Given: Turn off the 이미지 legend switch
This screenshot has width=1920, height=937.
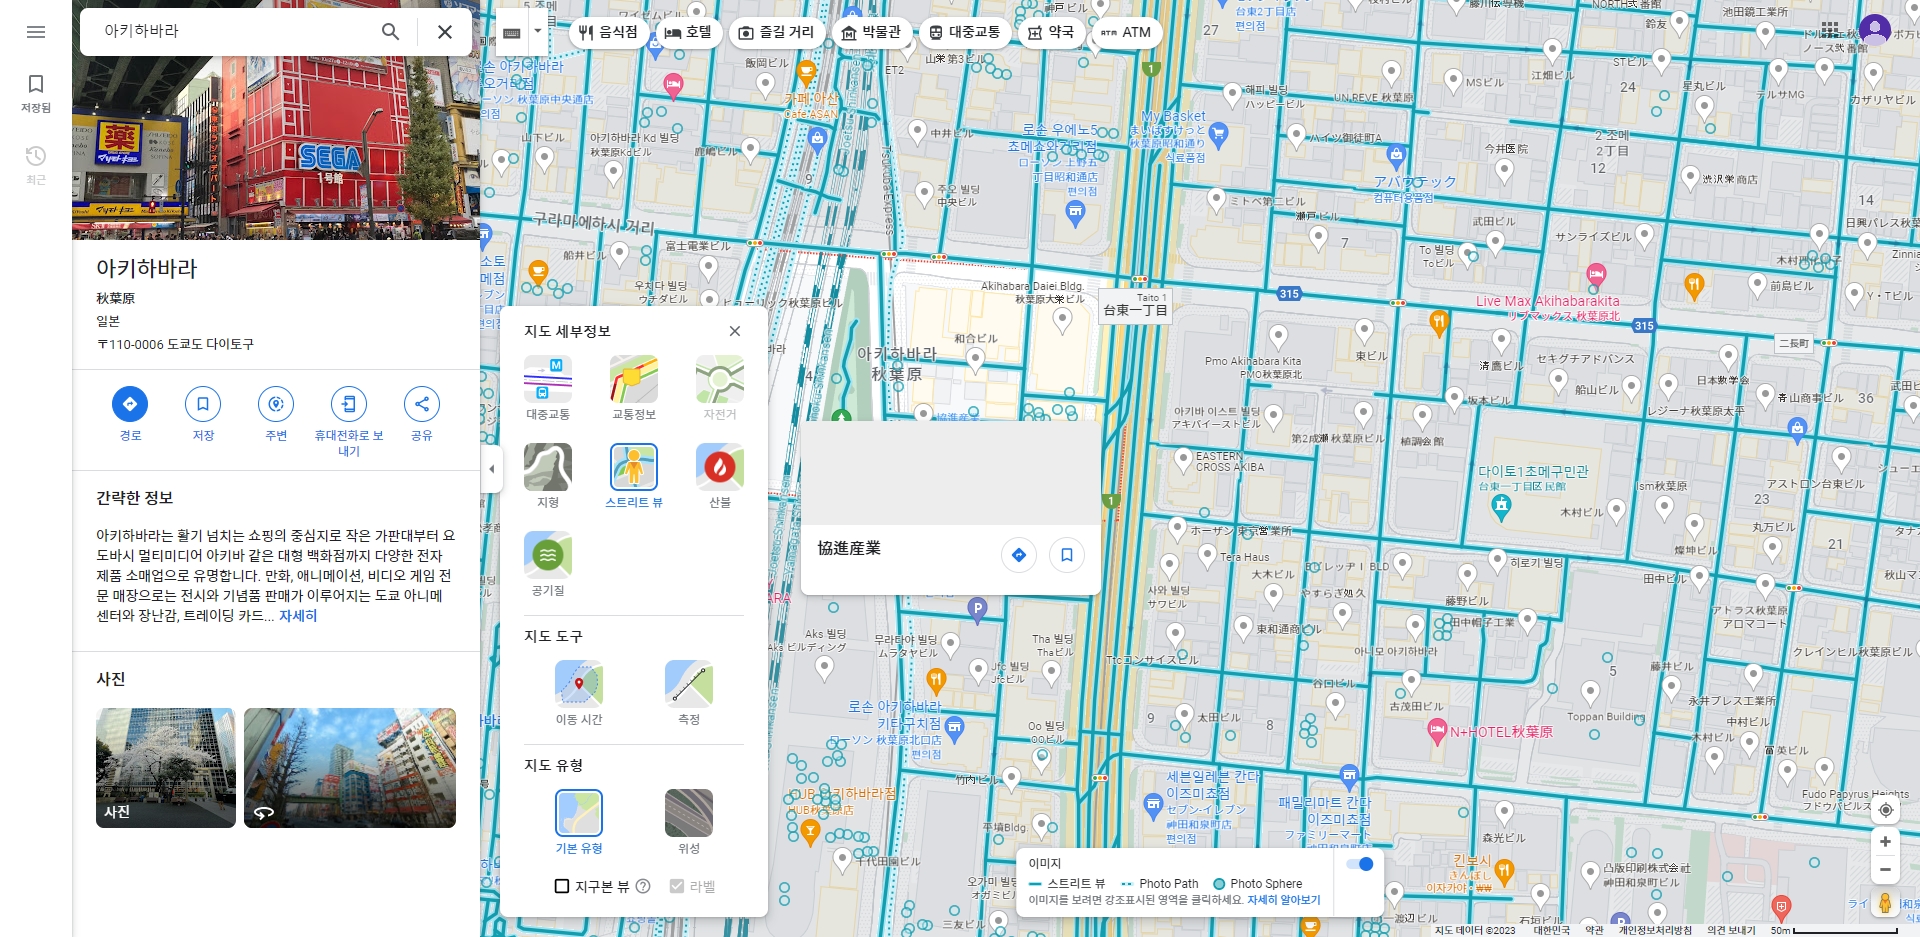Looking at the screenshot, I should tap(1360, 864).
